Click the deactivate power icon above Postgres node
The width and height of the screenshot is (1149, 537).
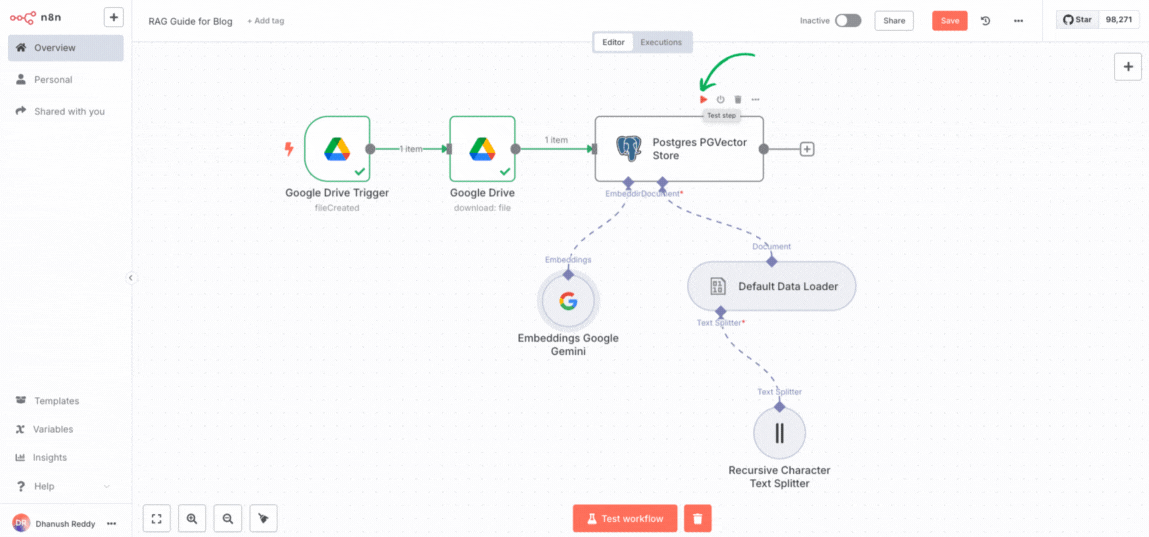[720, 99]
